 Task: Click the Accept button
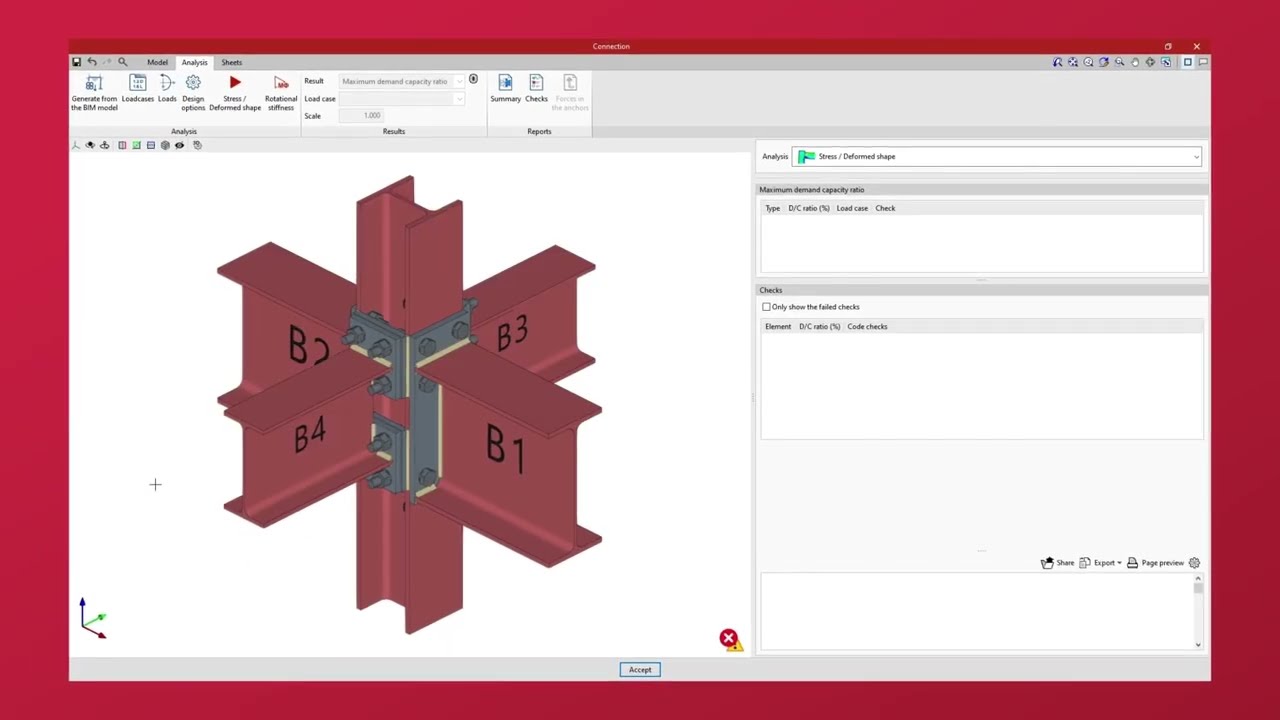(640, 670)
